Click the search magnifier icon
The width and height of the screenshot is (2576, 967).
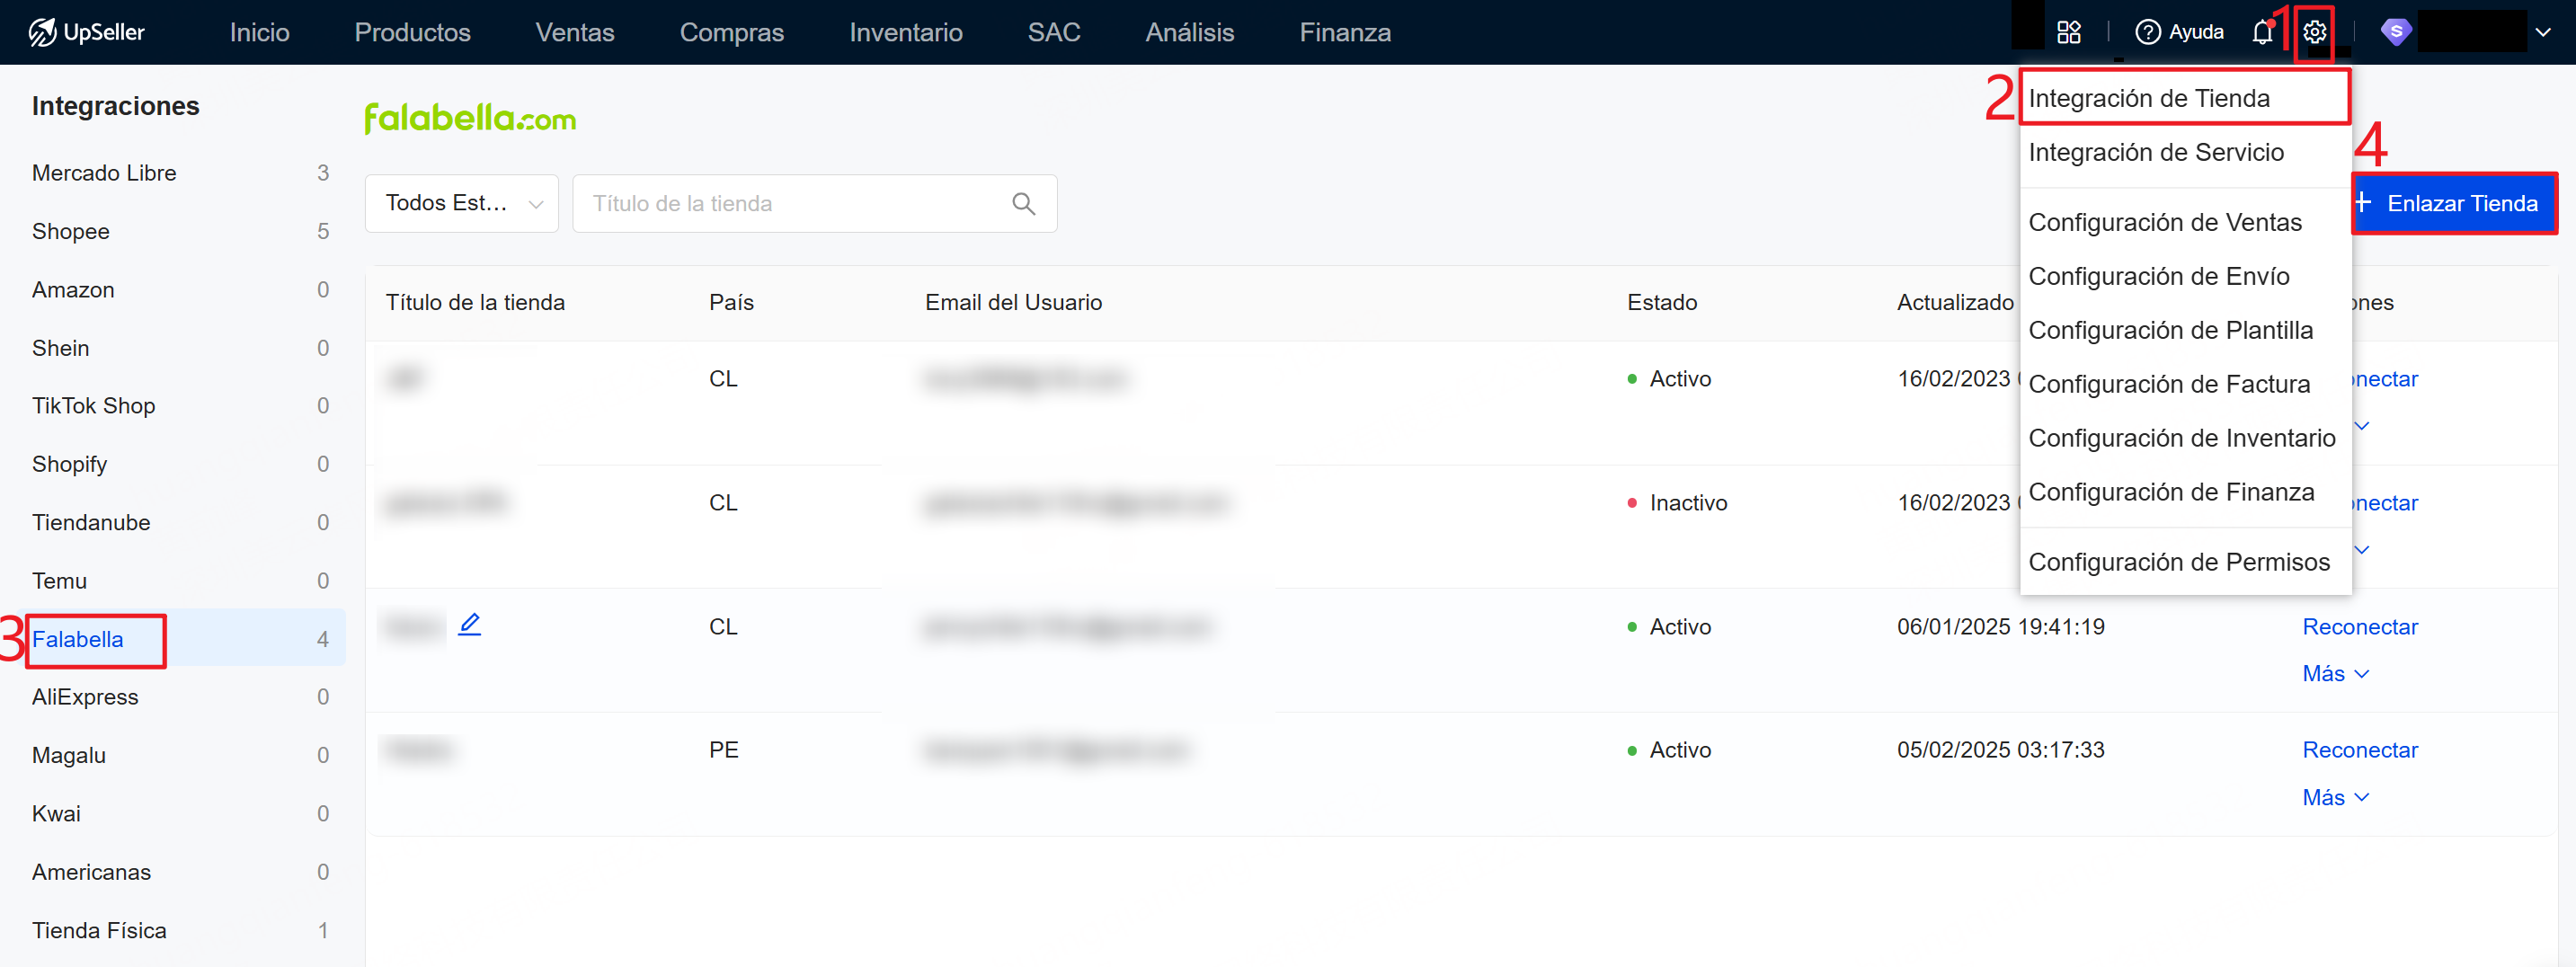point(1023,204)
